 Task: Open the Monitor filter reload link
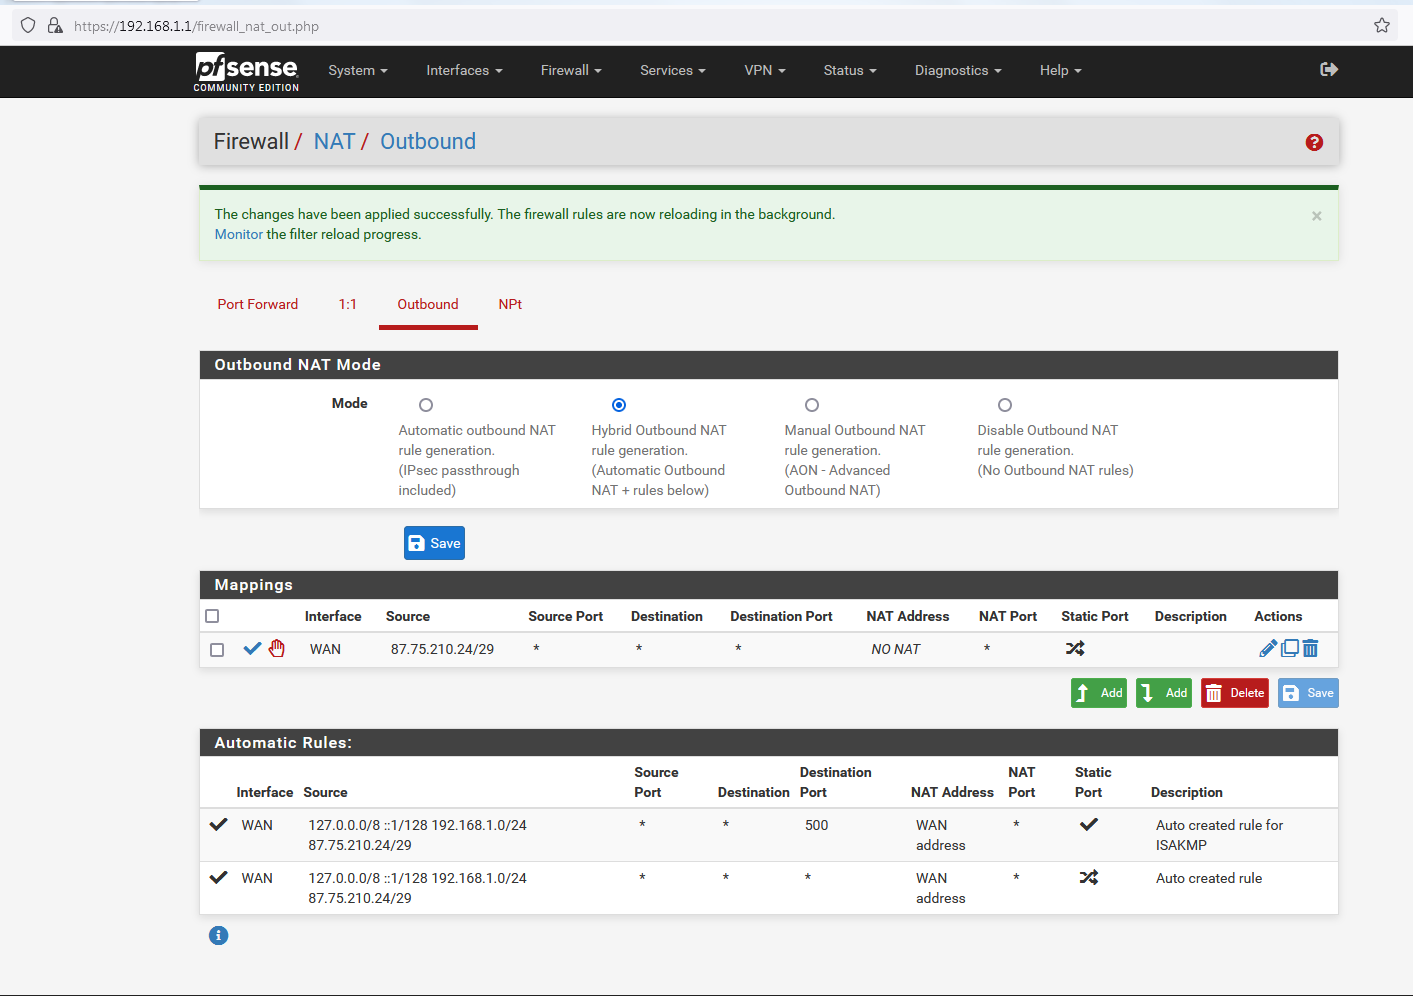point(239,234)
